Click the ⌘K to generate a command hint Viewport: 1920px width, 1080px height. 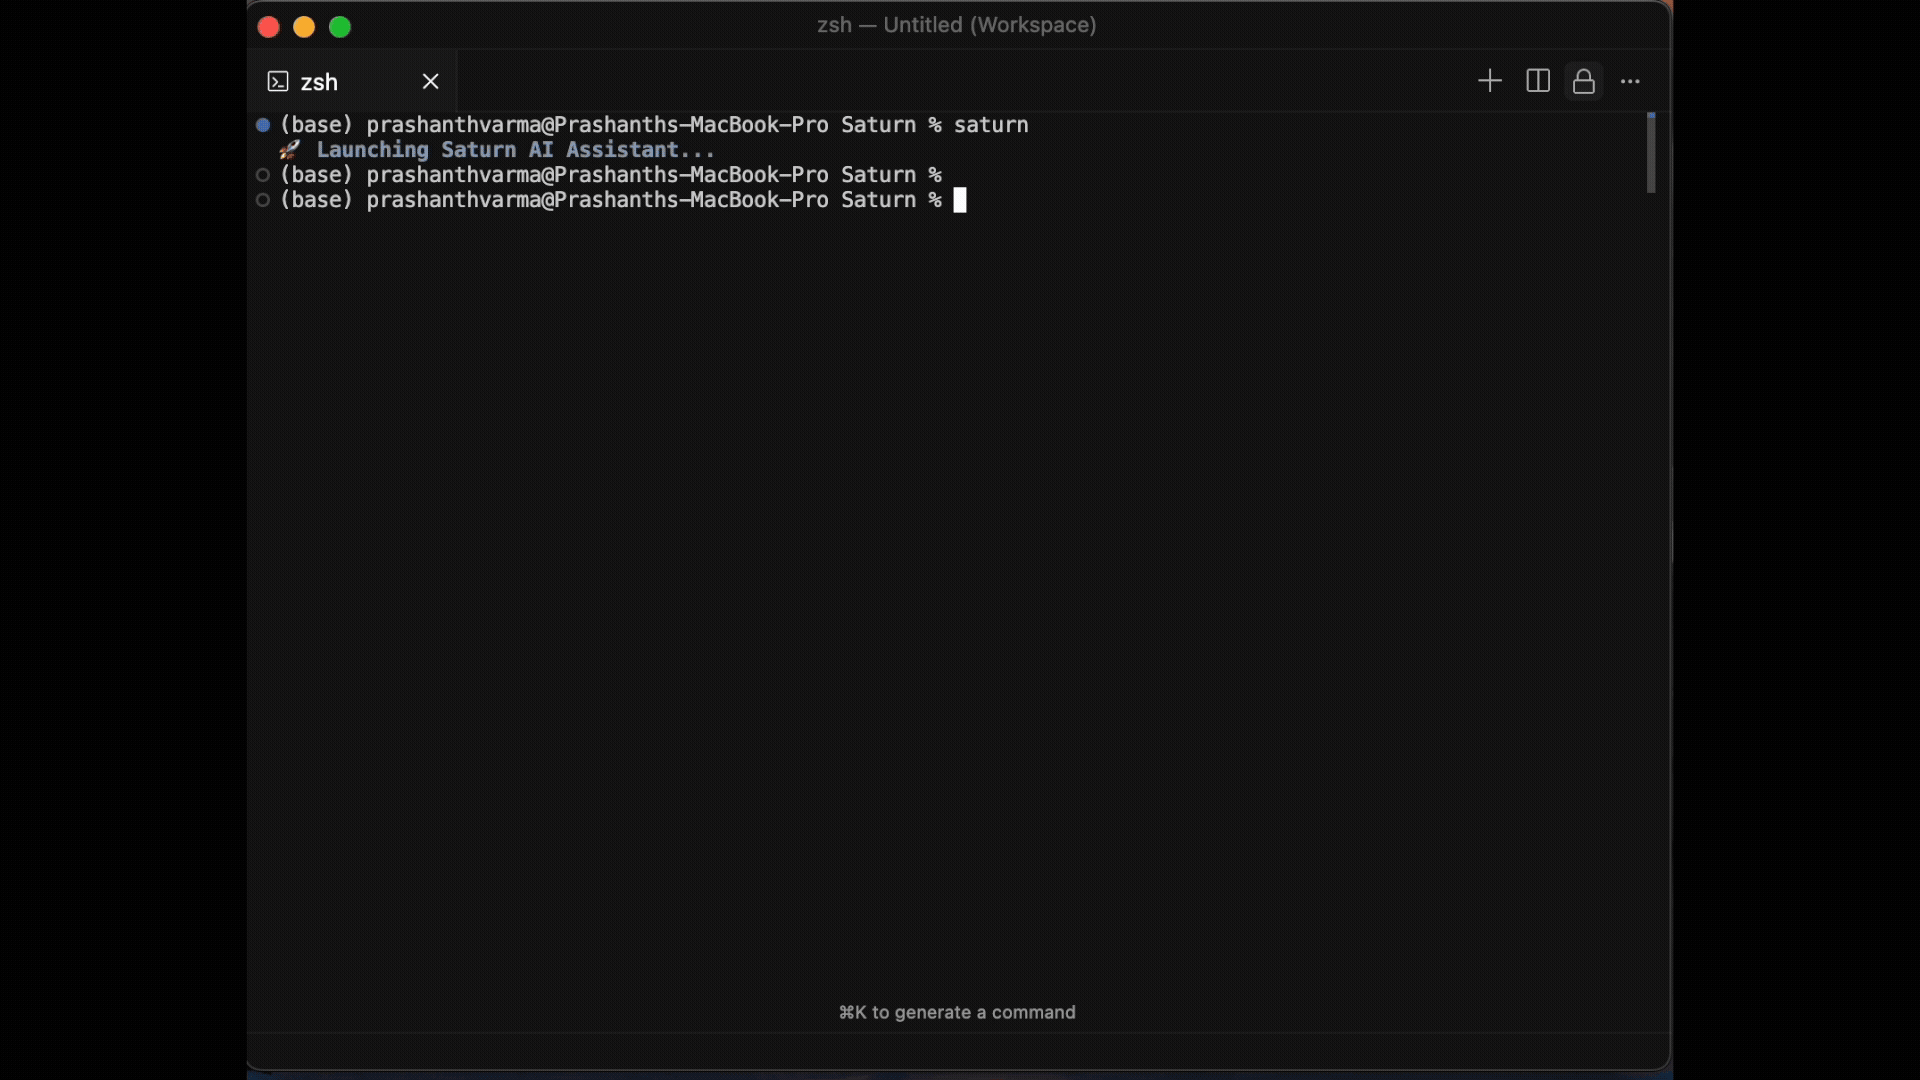(956, 1012)
